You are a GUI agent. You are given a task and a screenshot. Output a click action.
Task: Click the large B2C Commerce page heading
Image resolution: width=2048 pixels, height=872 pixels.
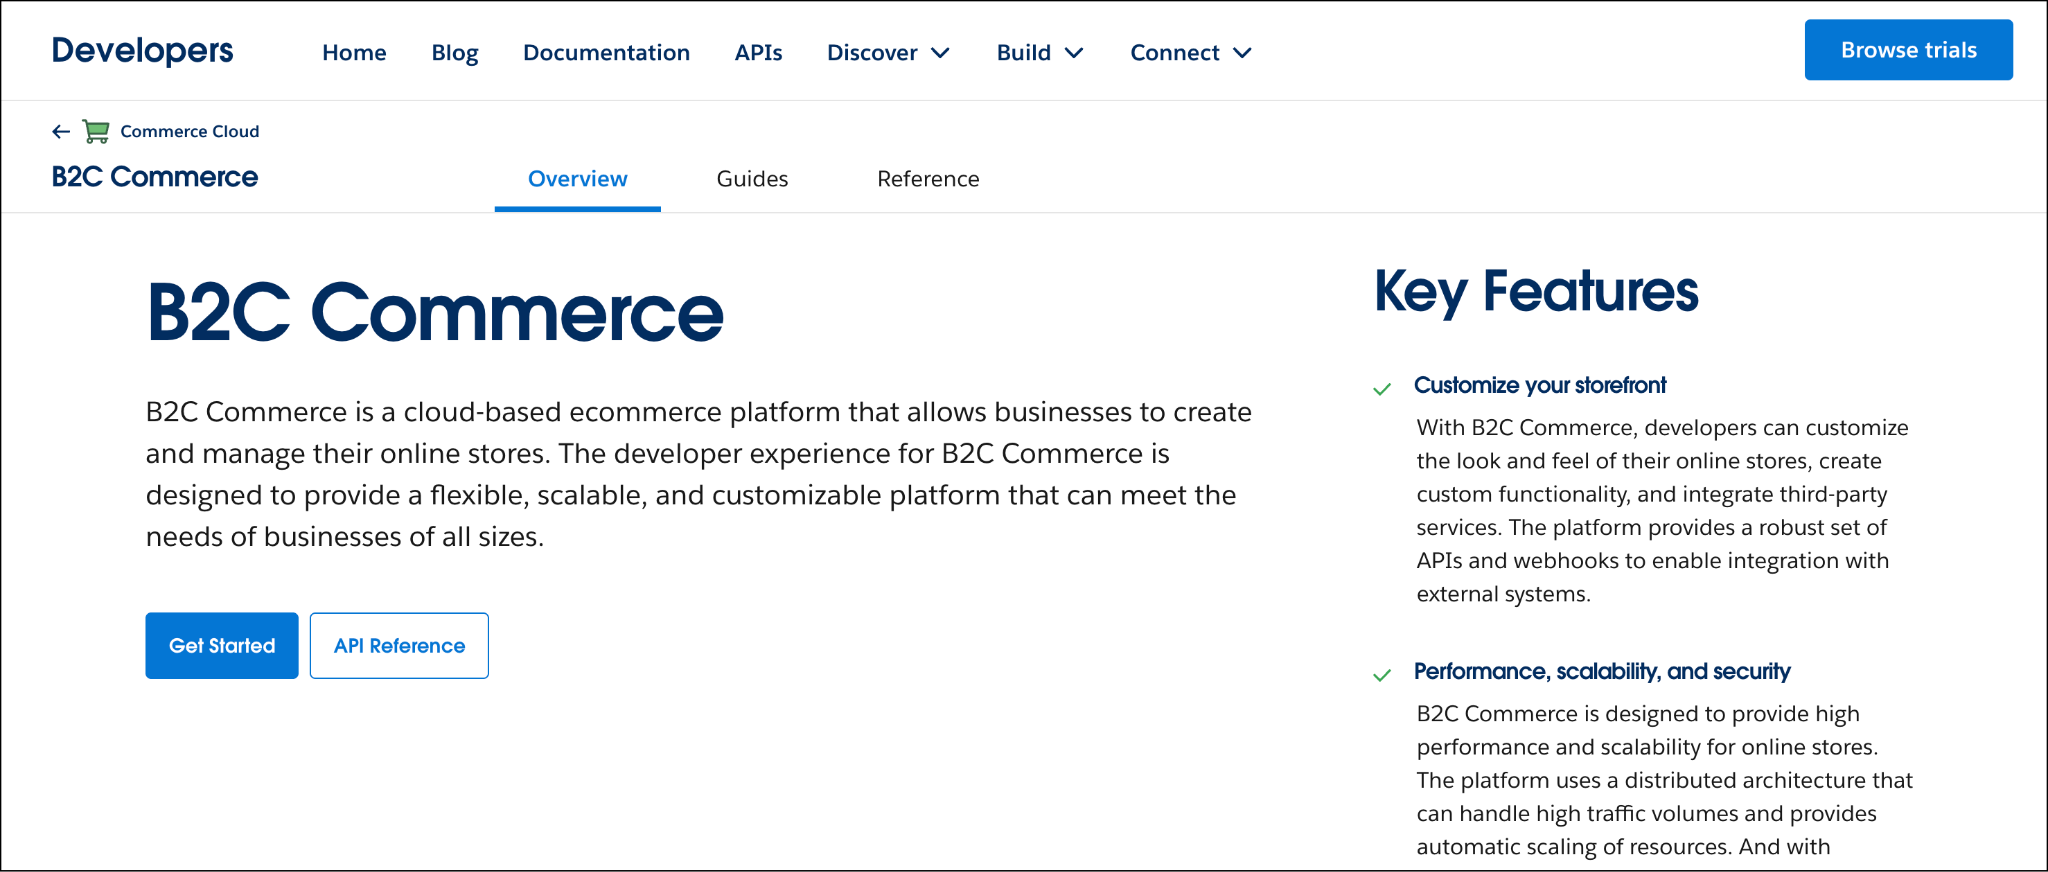click(x=435, y=313)
